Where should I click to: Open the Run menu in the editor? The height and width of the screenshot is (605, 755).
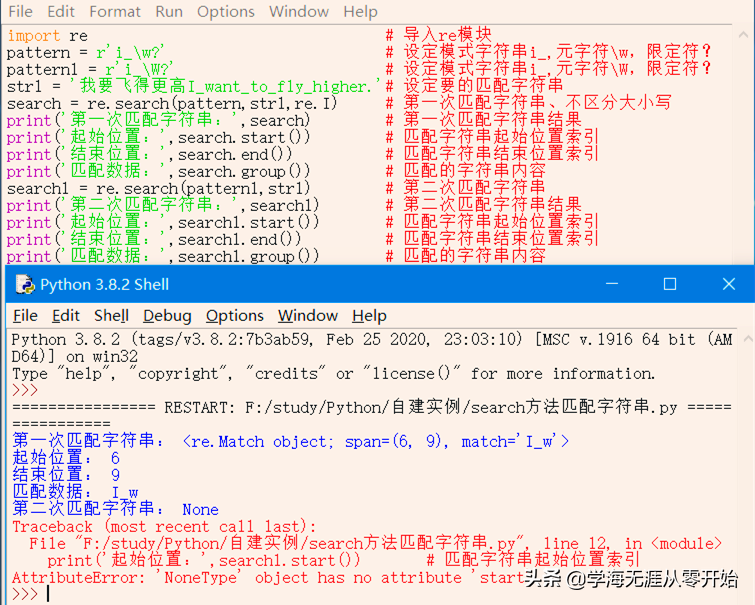point(169,11)
